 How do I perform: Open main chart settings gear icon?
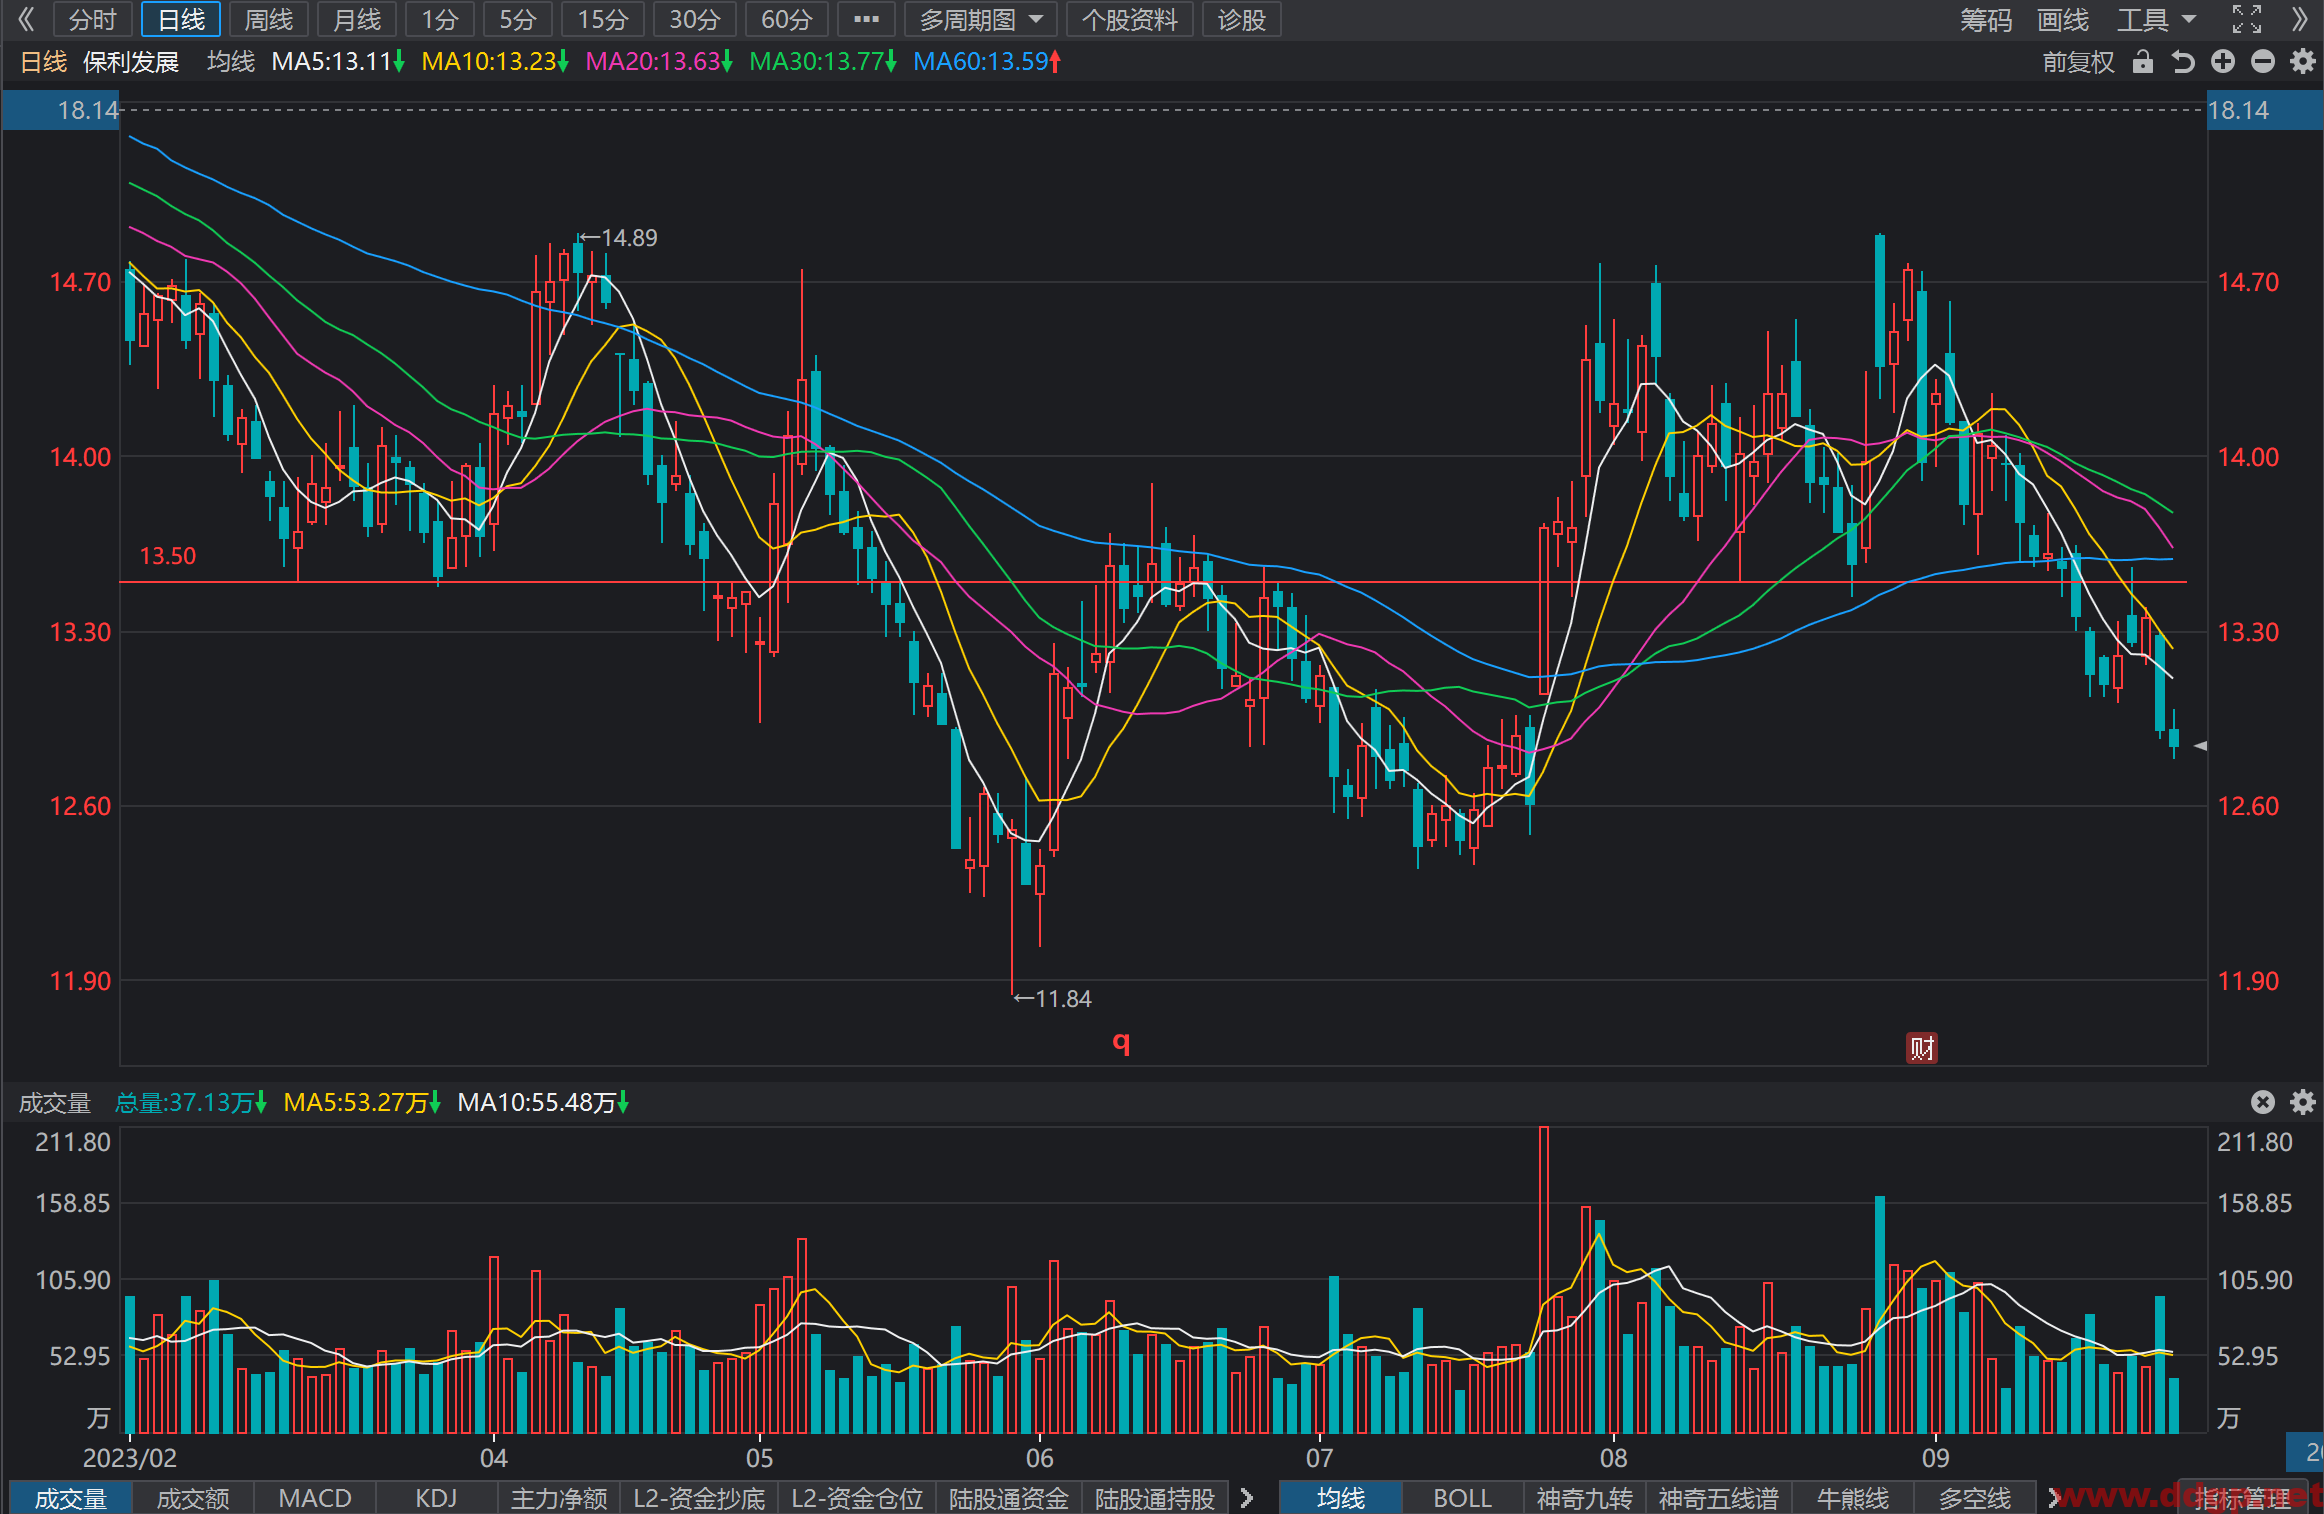[x=2303, y=62]
